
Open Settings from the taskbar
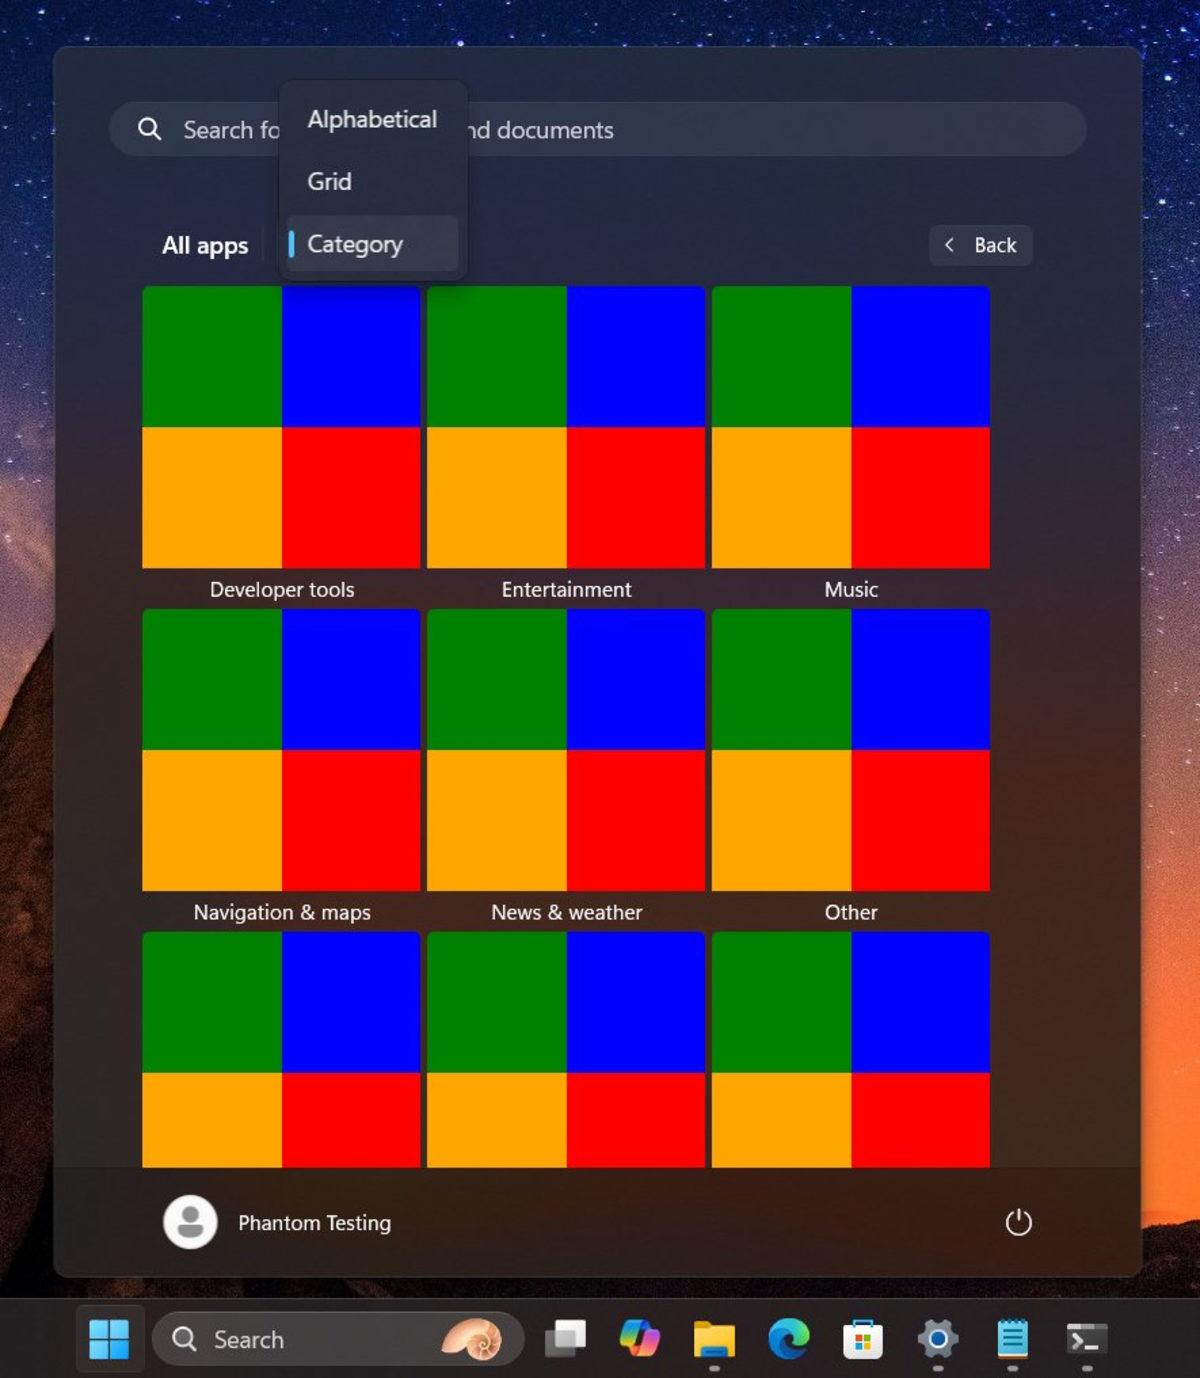pos(937,1338)
